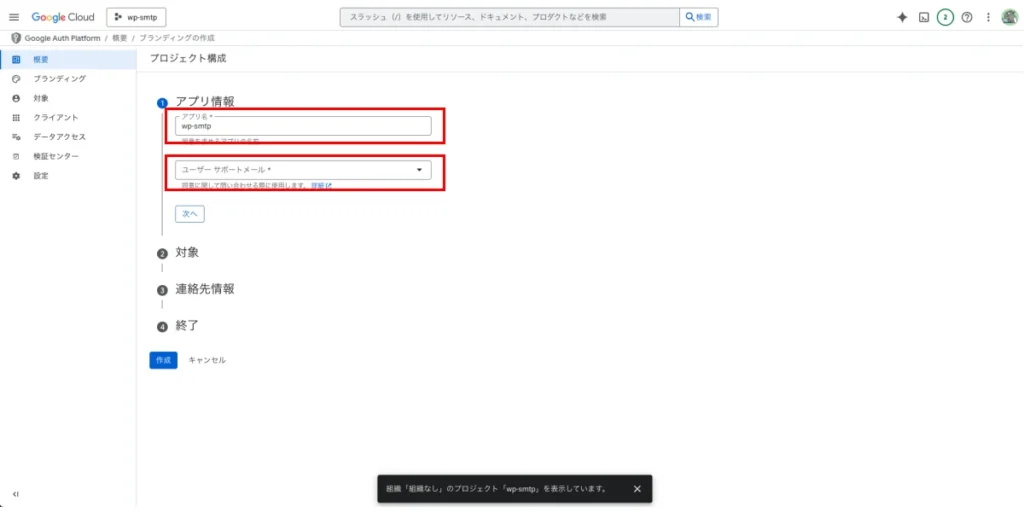This screenshot has width=1024, height=512.
Task: Select ブランディング in the sidebar
Action: pos(59,78)
